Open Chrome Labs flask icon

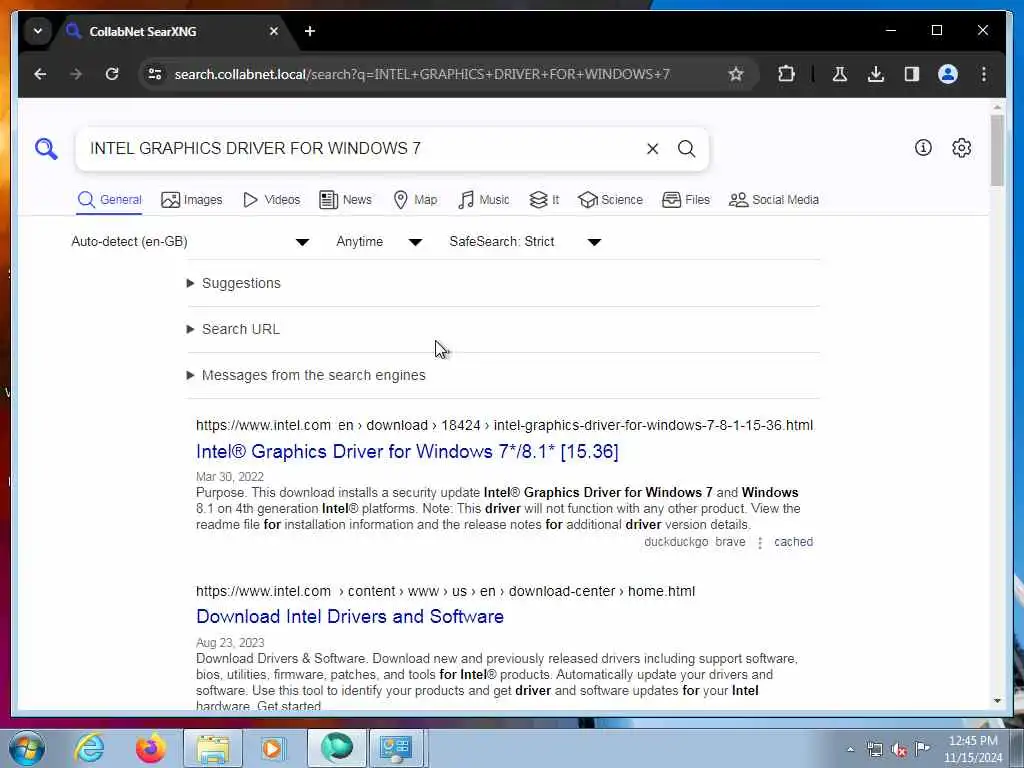(840, 74)
